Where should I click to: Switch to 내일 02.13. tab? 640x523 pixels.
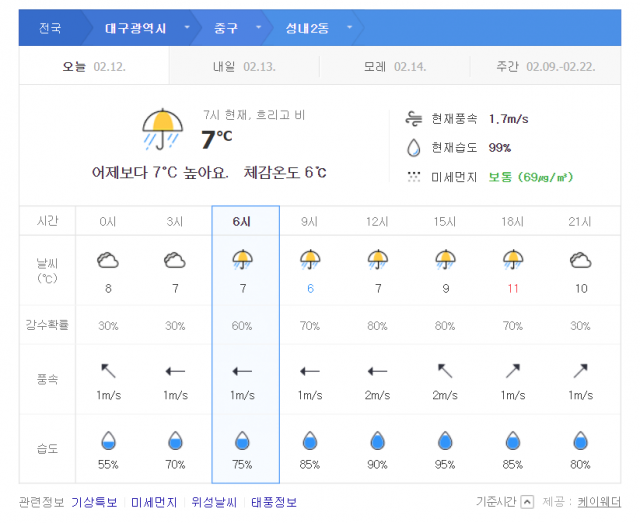click(x=244, y=66)
